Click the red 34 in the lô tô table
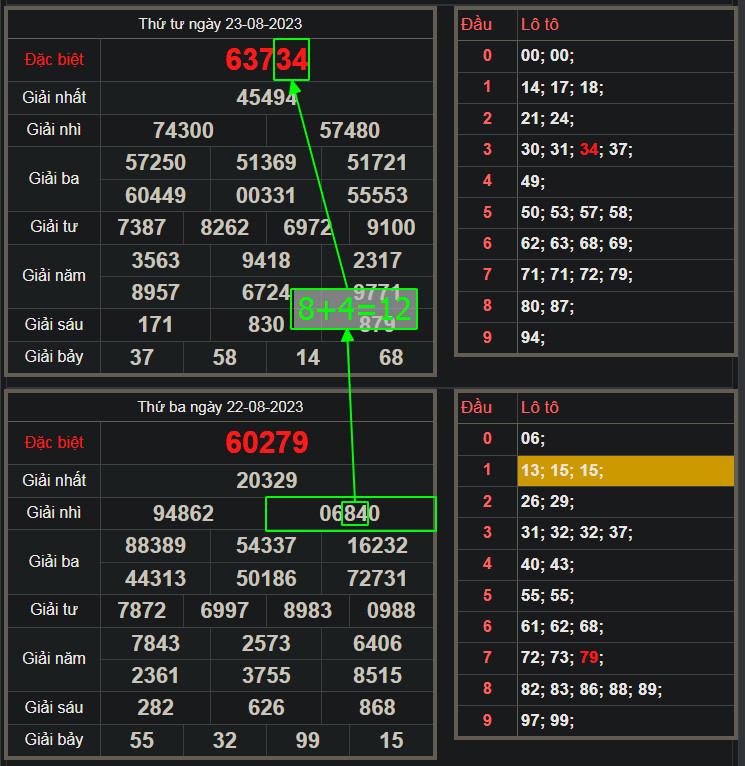 pyautogui.click(x=589, y=150)
